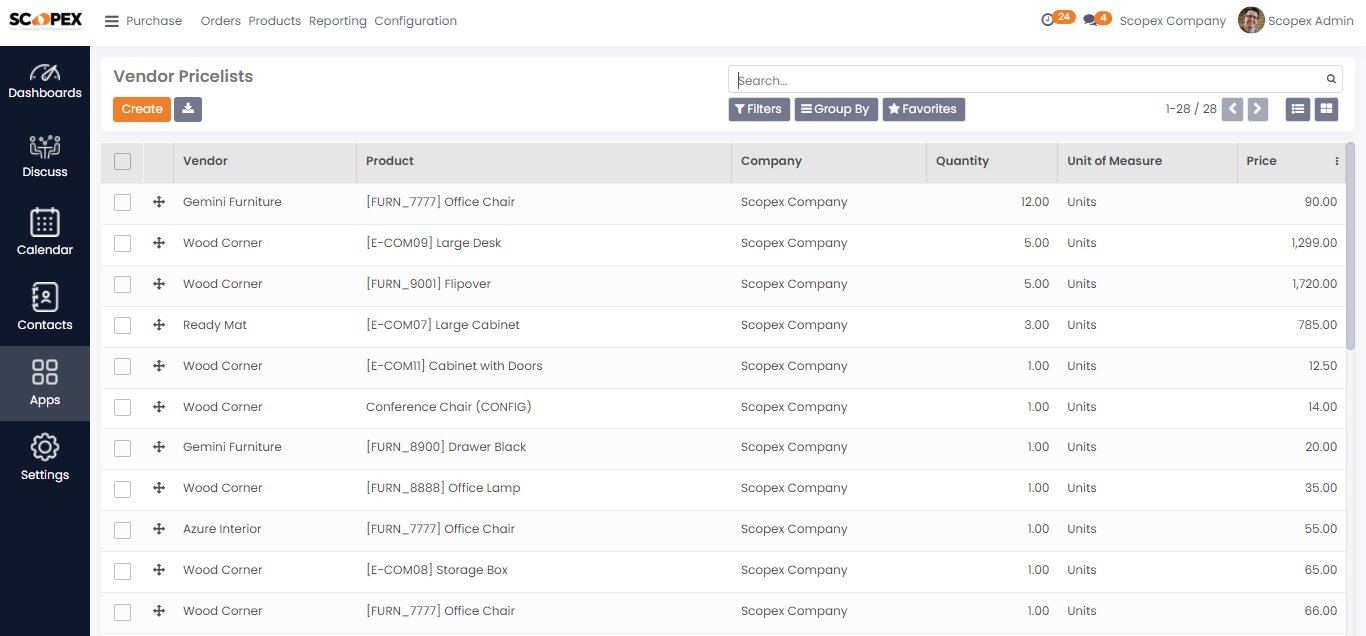1366x636 pixels.
Task: Open the Reporting menu
Action: pos(338,21)
